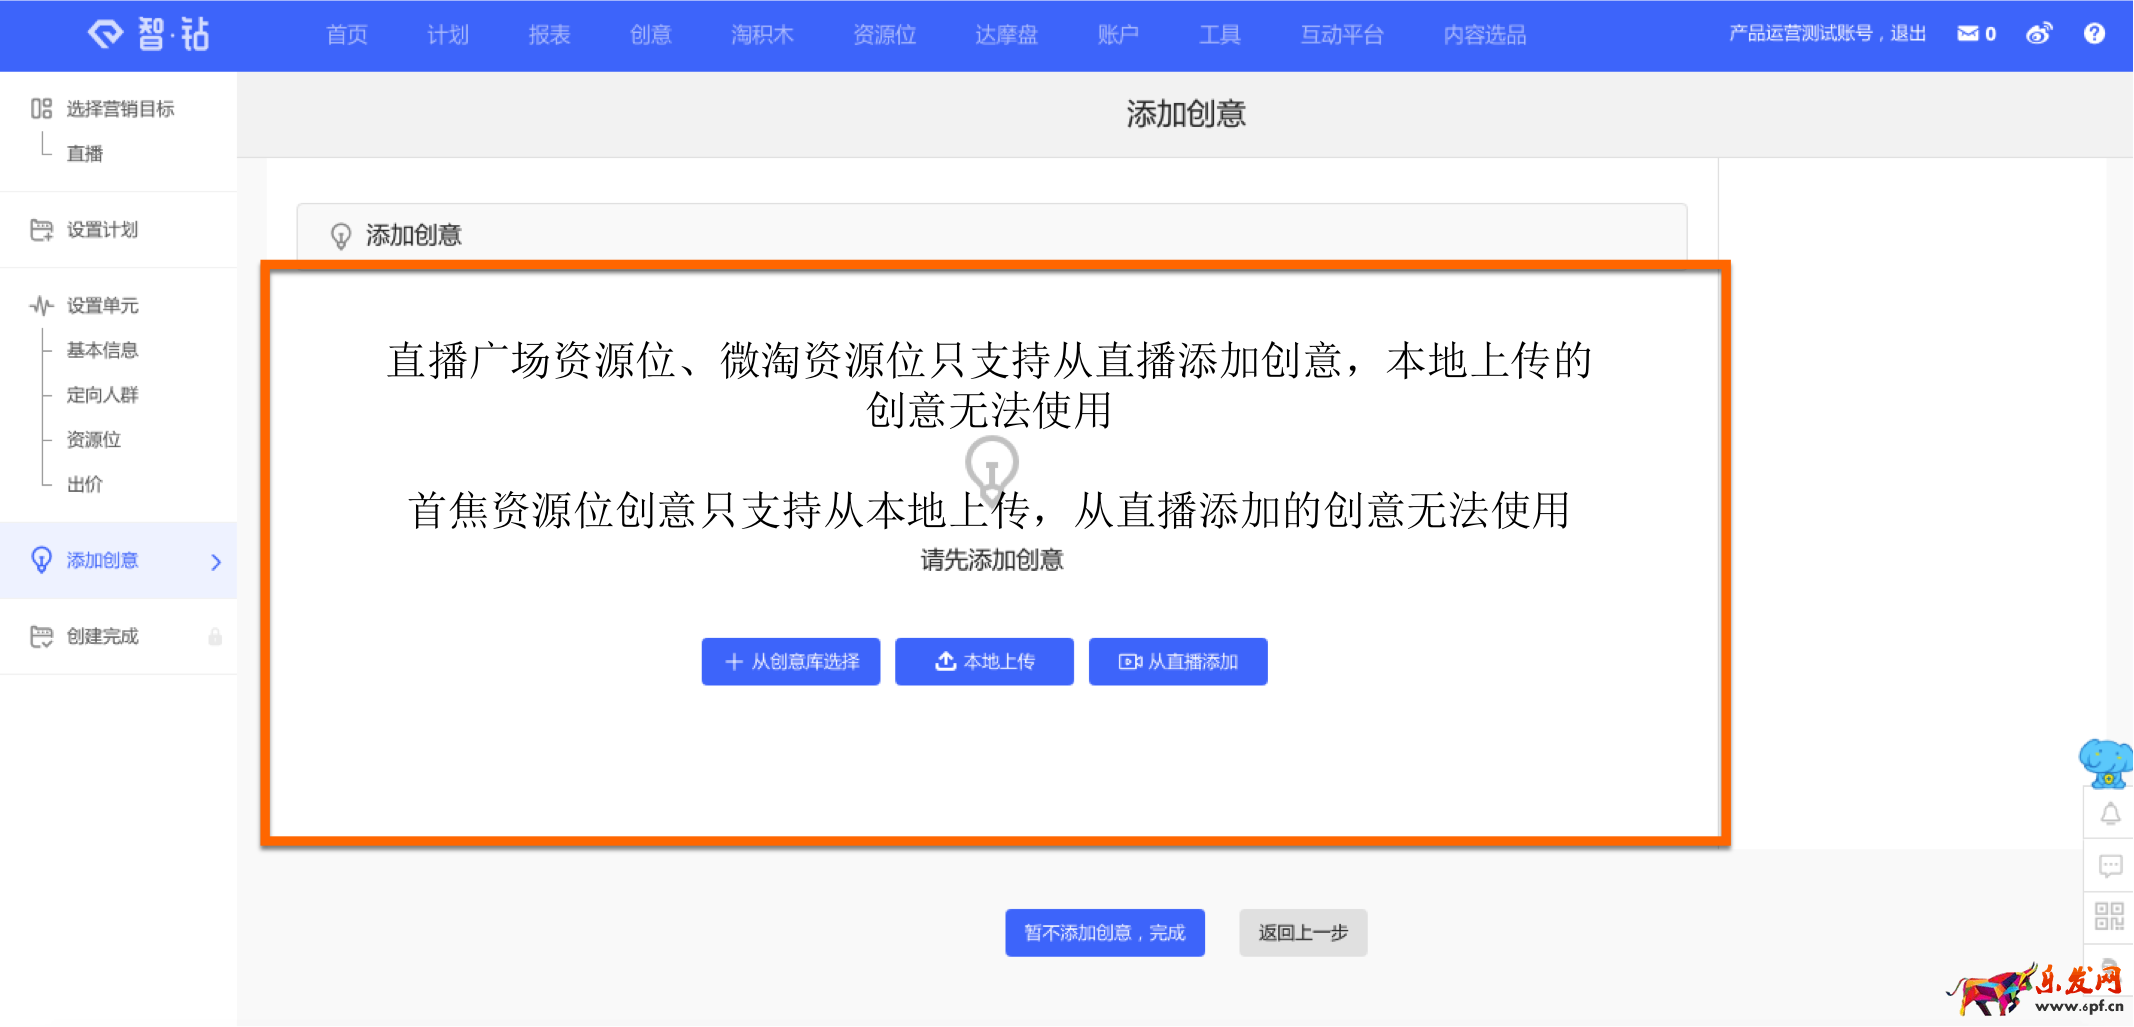The image size is (2134, 1027).
Task: Click the 退出 logout link
Action: click(1908, 34)
